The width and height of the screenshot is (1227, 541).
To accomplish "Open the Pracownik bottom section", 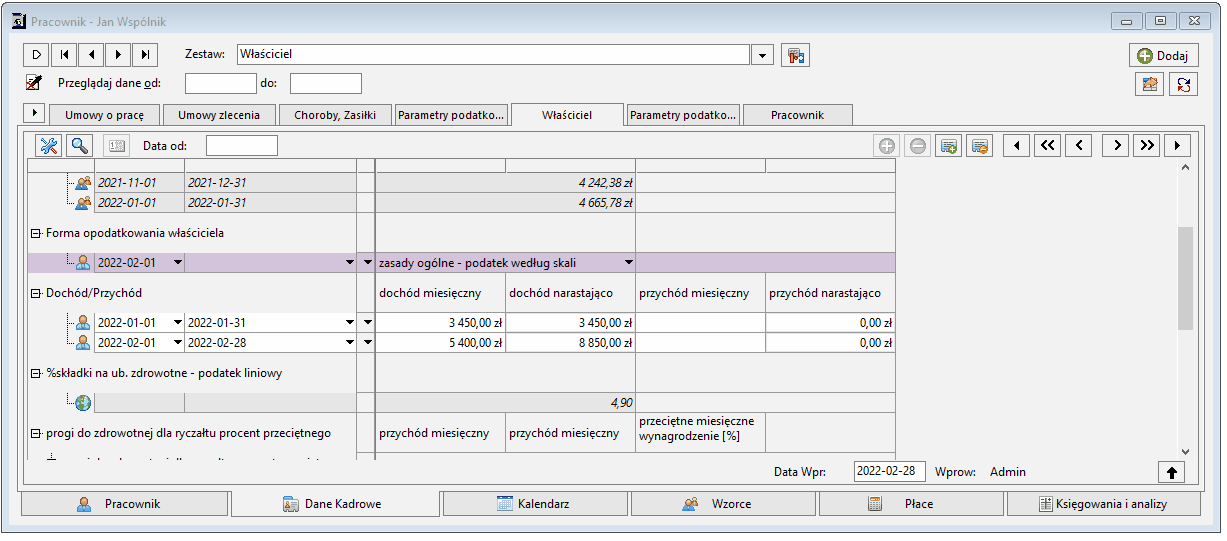I will coord(124,504).
